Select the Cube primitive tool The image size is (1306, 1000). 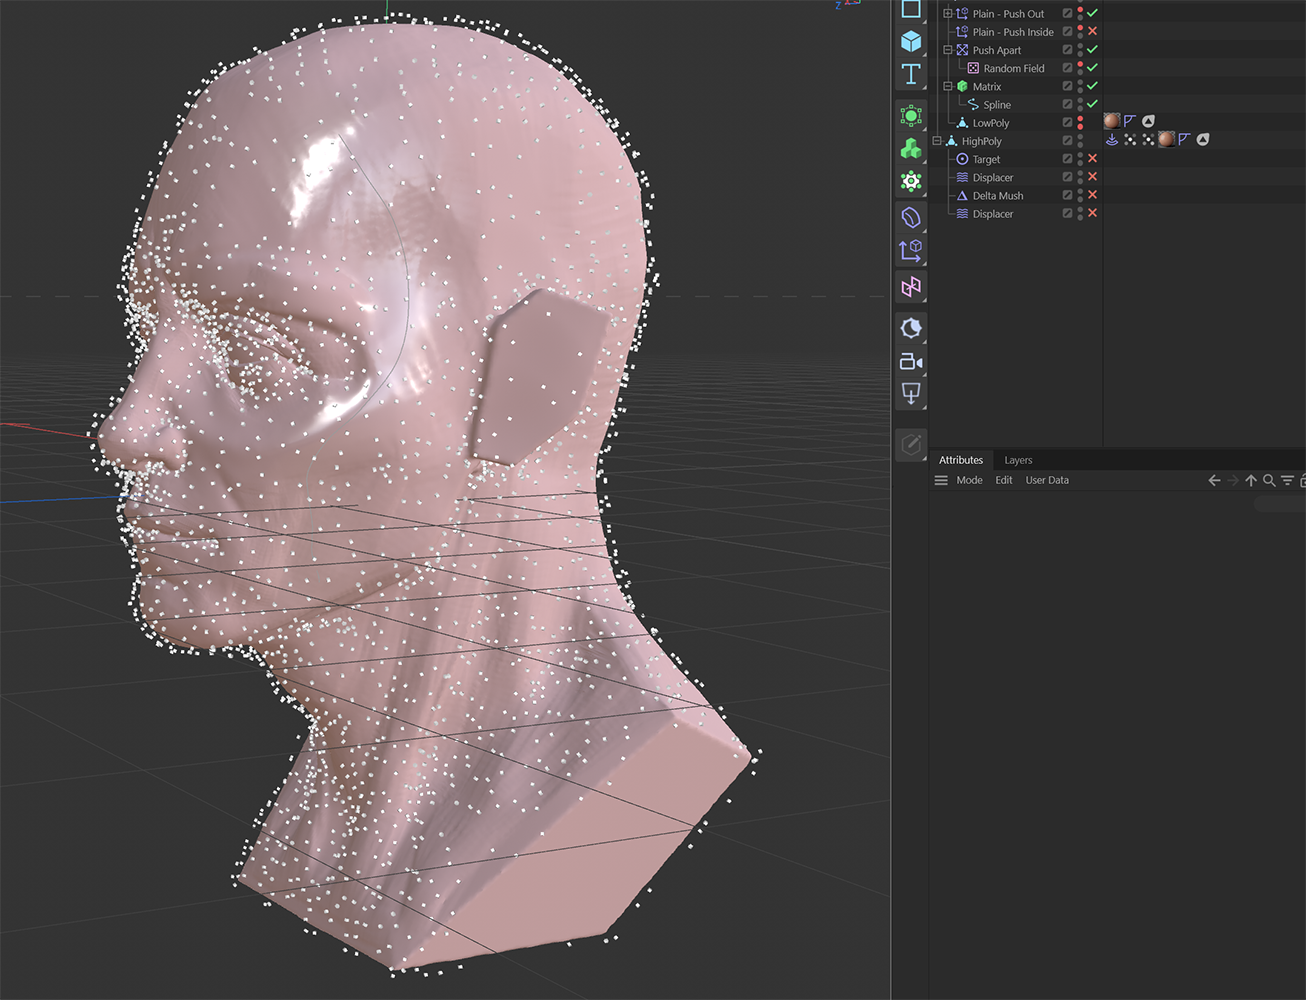[x=911, y=41]
